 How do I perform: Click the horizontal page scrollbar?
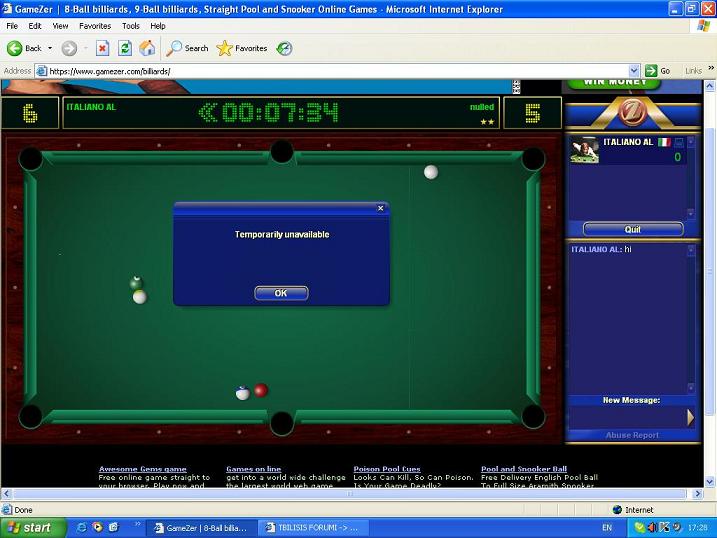pyautogui.click(x=350, y=494)
